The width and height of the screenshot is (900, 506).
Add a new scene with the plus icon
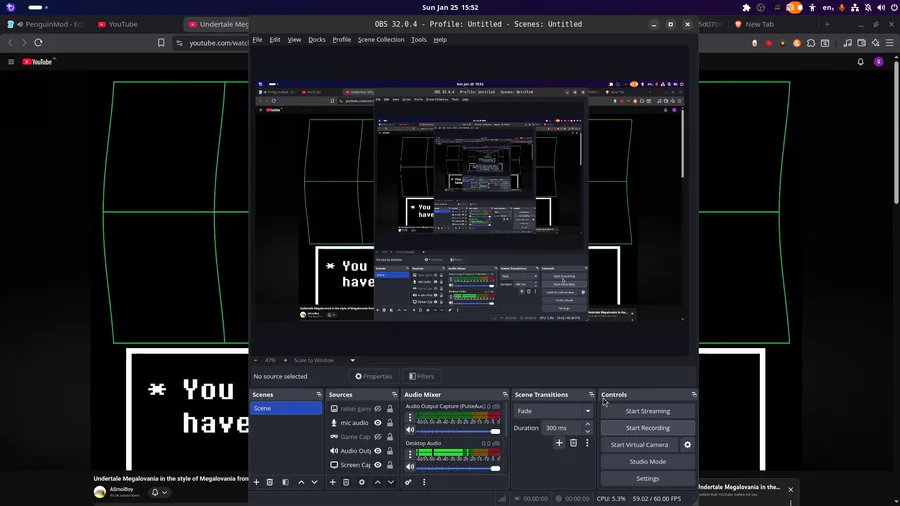click(257, 482)
